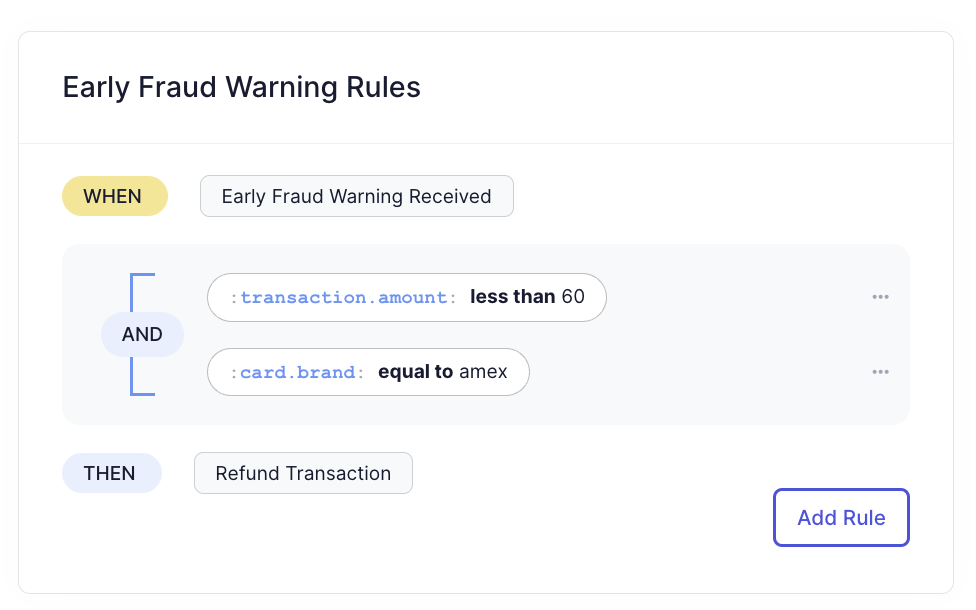This screenshot has width=976, height=610.
Task: Change the "less than" comparison operator
Action: [x=512, y=296]
